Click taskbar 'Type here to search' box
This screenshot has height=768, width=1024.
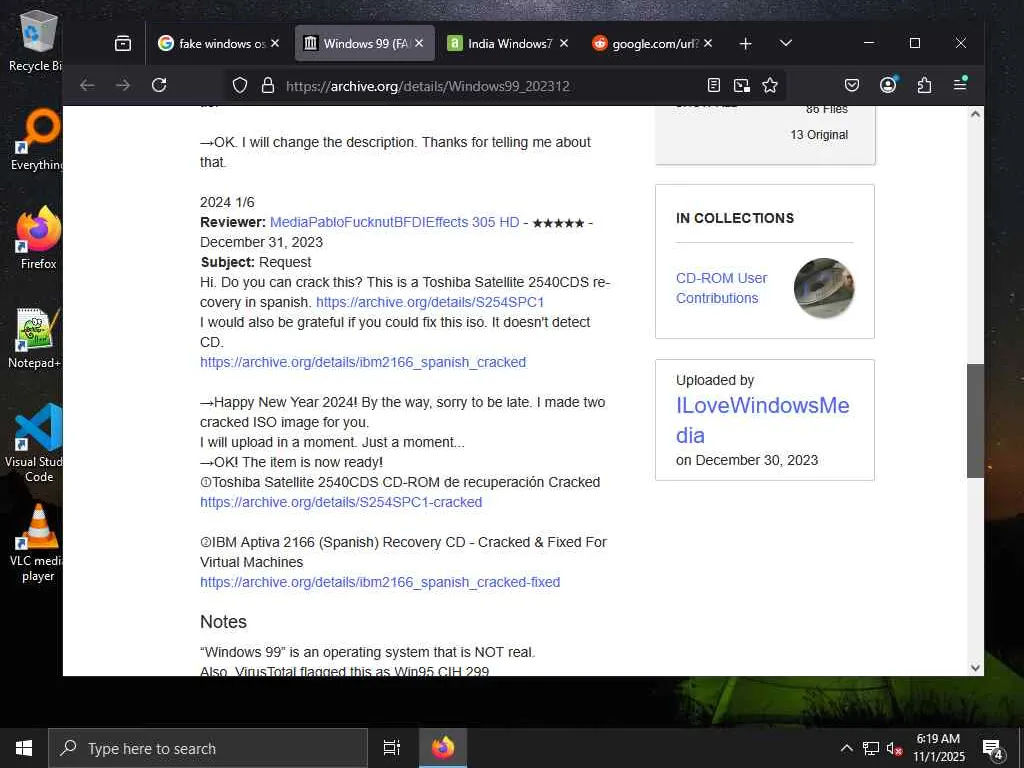click(x=208, y=748)
